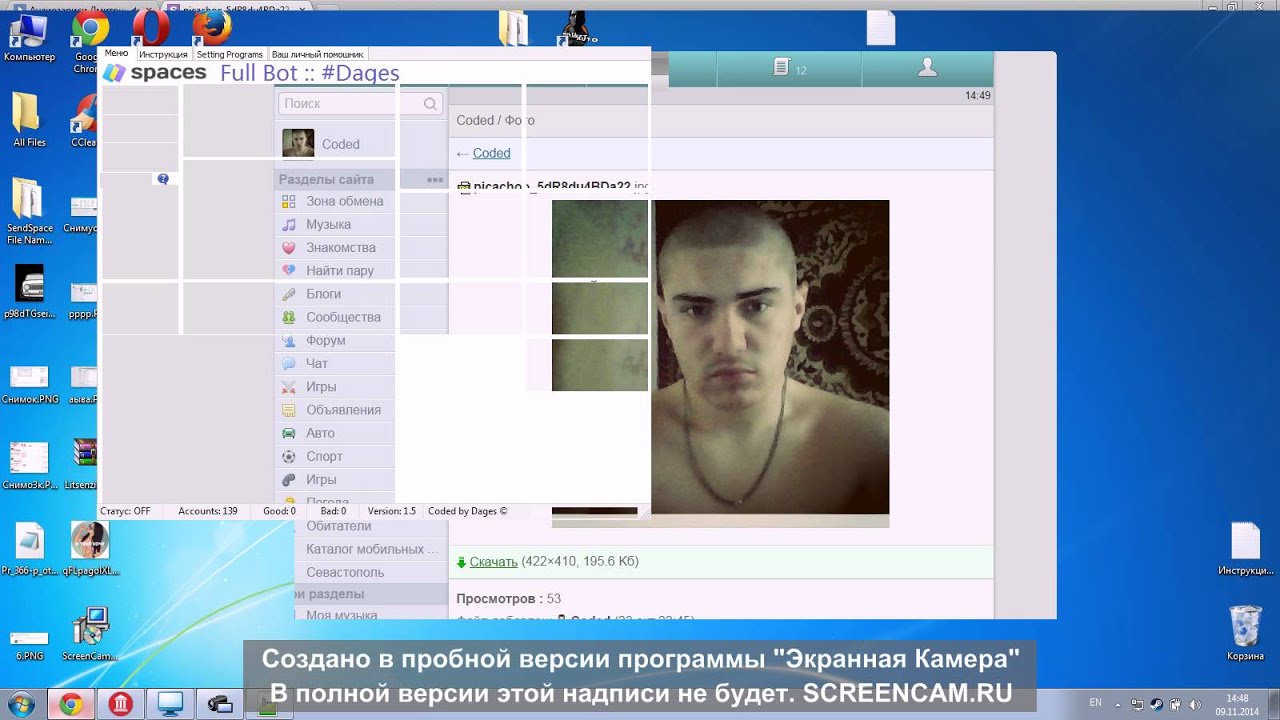
Task: Open the Coded profile avatar
Action: 298,144
